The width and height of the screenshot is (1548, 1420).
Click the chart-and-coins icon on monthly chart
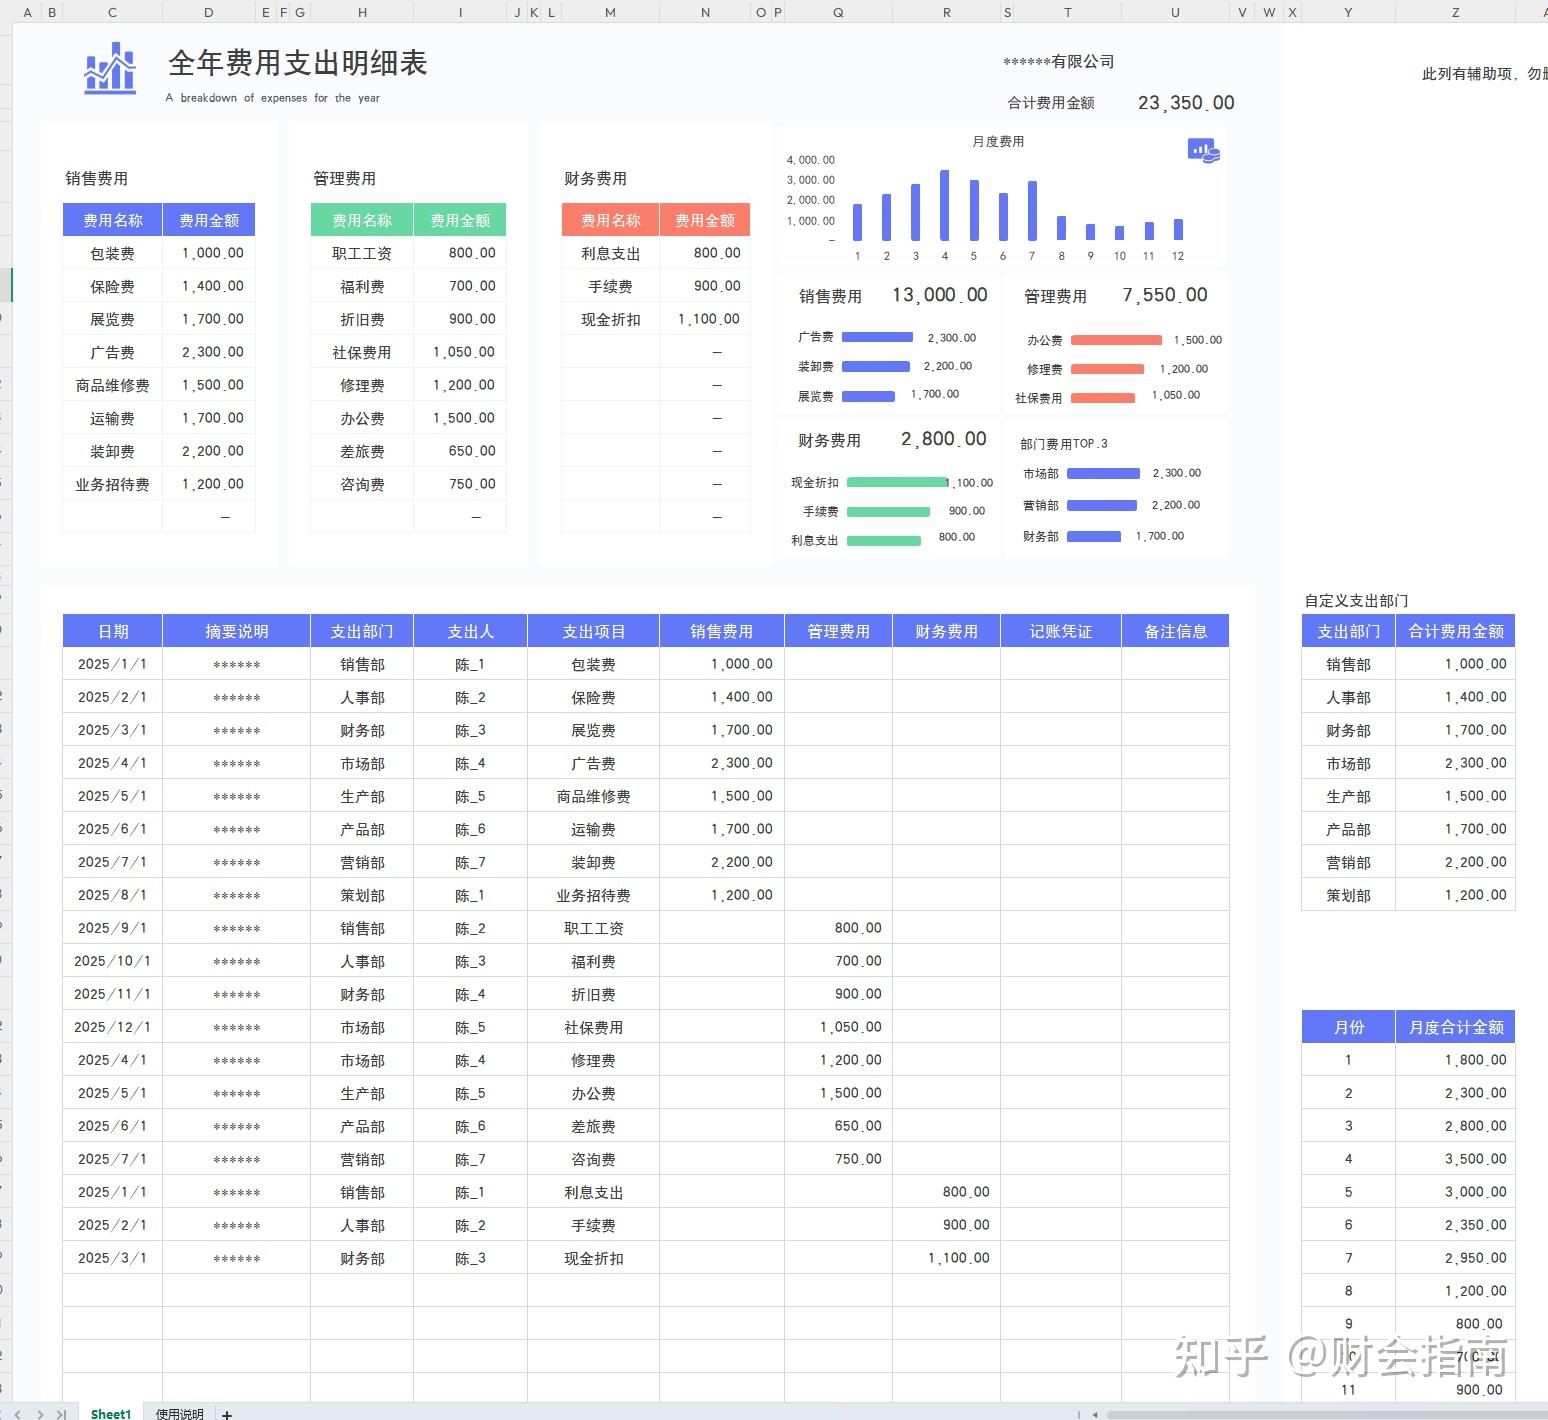1203,150
